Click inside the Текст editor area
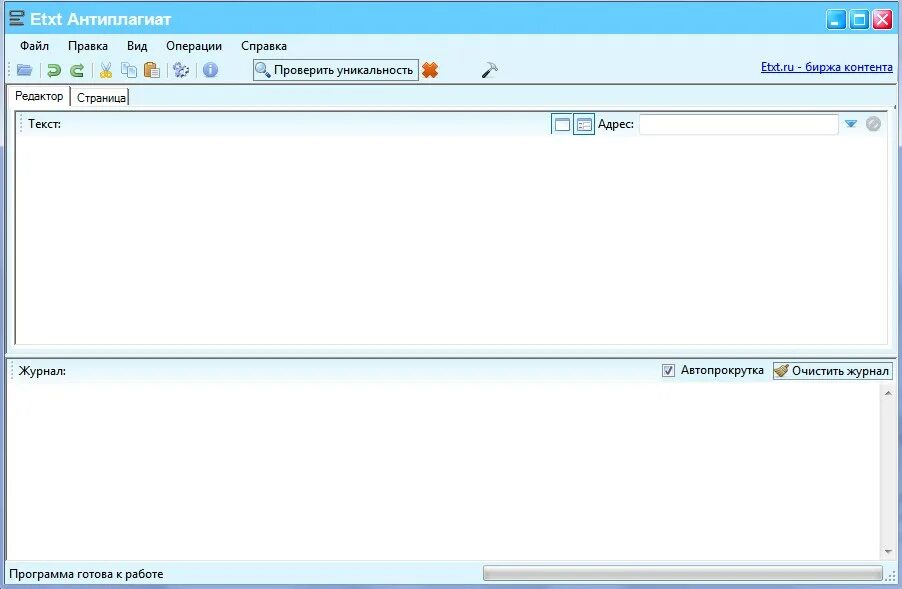Image resolution: width=902 pixels, height=589 pixels. (451, 240)
